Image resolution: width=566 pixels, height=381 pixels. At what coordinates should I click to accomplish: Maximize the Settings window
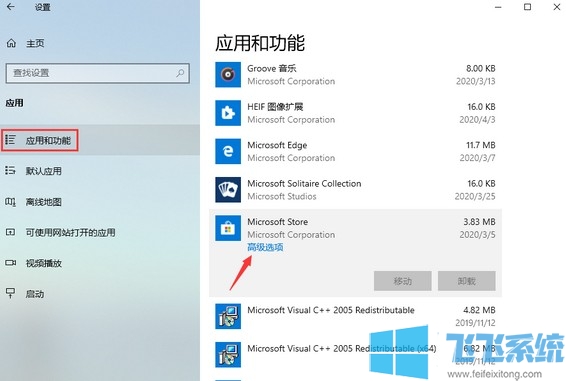(x=527, y=7)
